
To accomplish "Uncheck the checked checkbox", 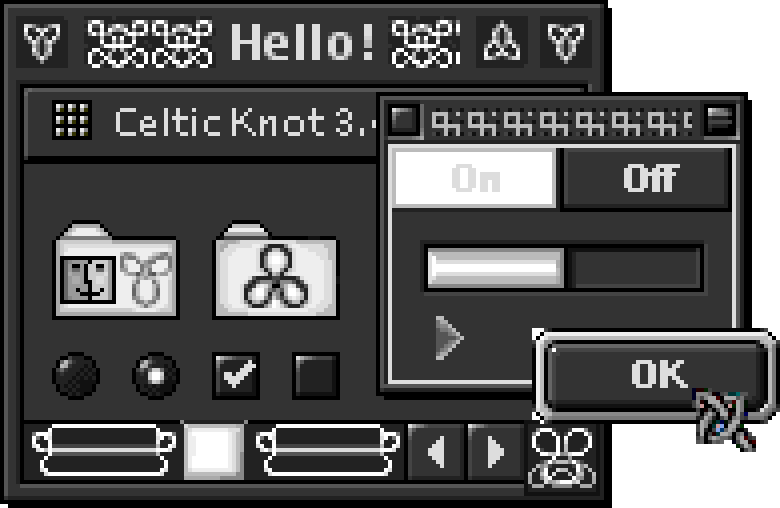I will pos(236,376).
